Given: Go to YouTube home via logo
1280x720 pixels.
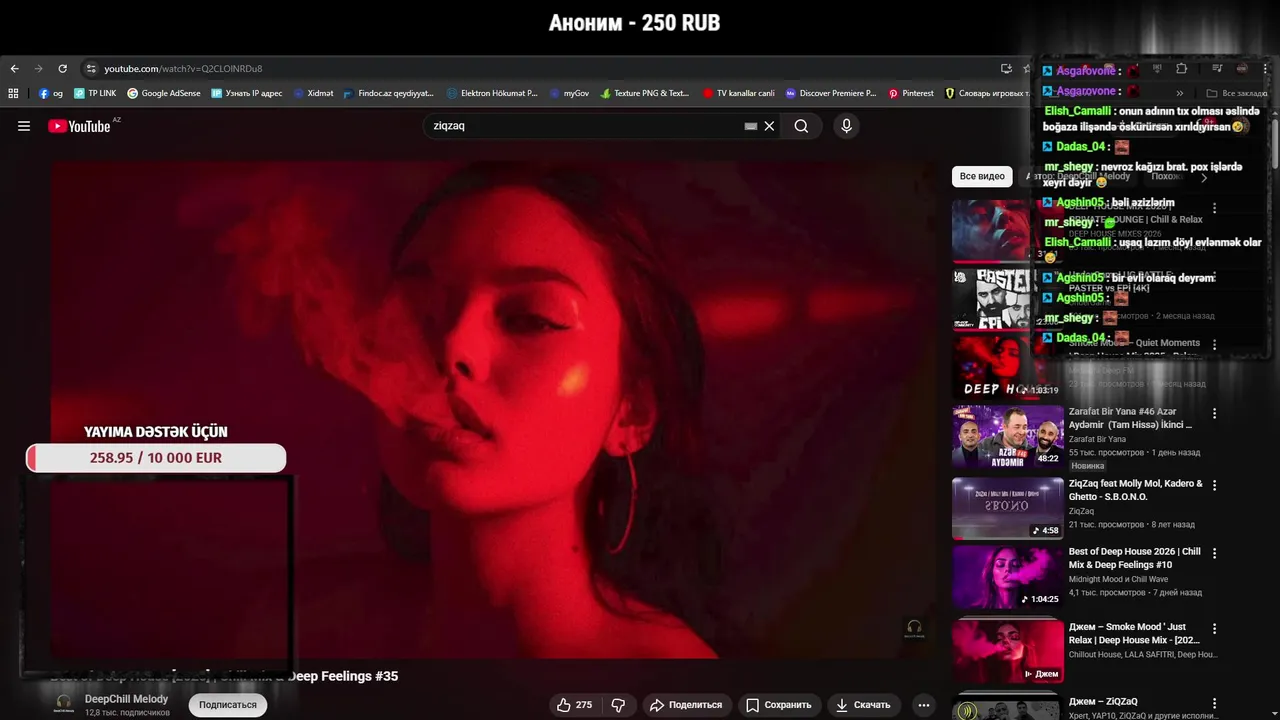Looking at the screenshot, I should point(79,126).
